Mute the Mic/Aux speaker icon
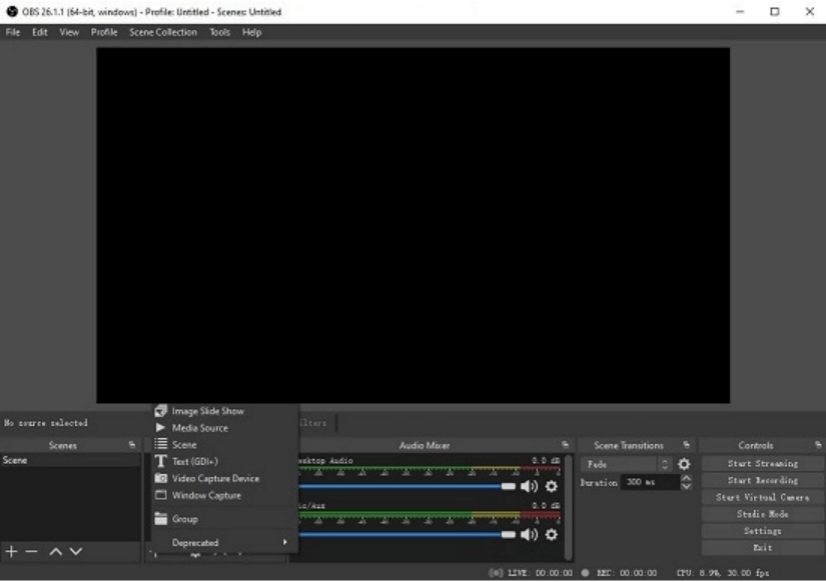The height and width of the screenshot is (582, 826). point(529,535)
